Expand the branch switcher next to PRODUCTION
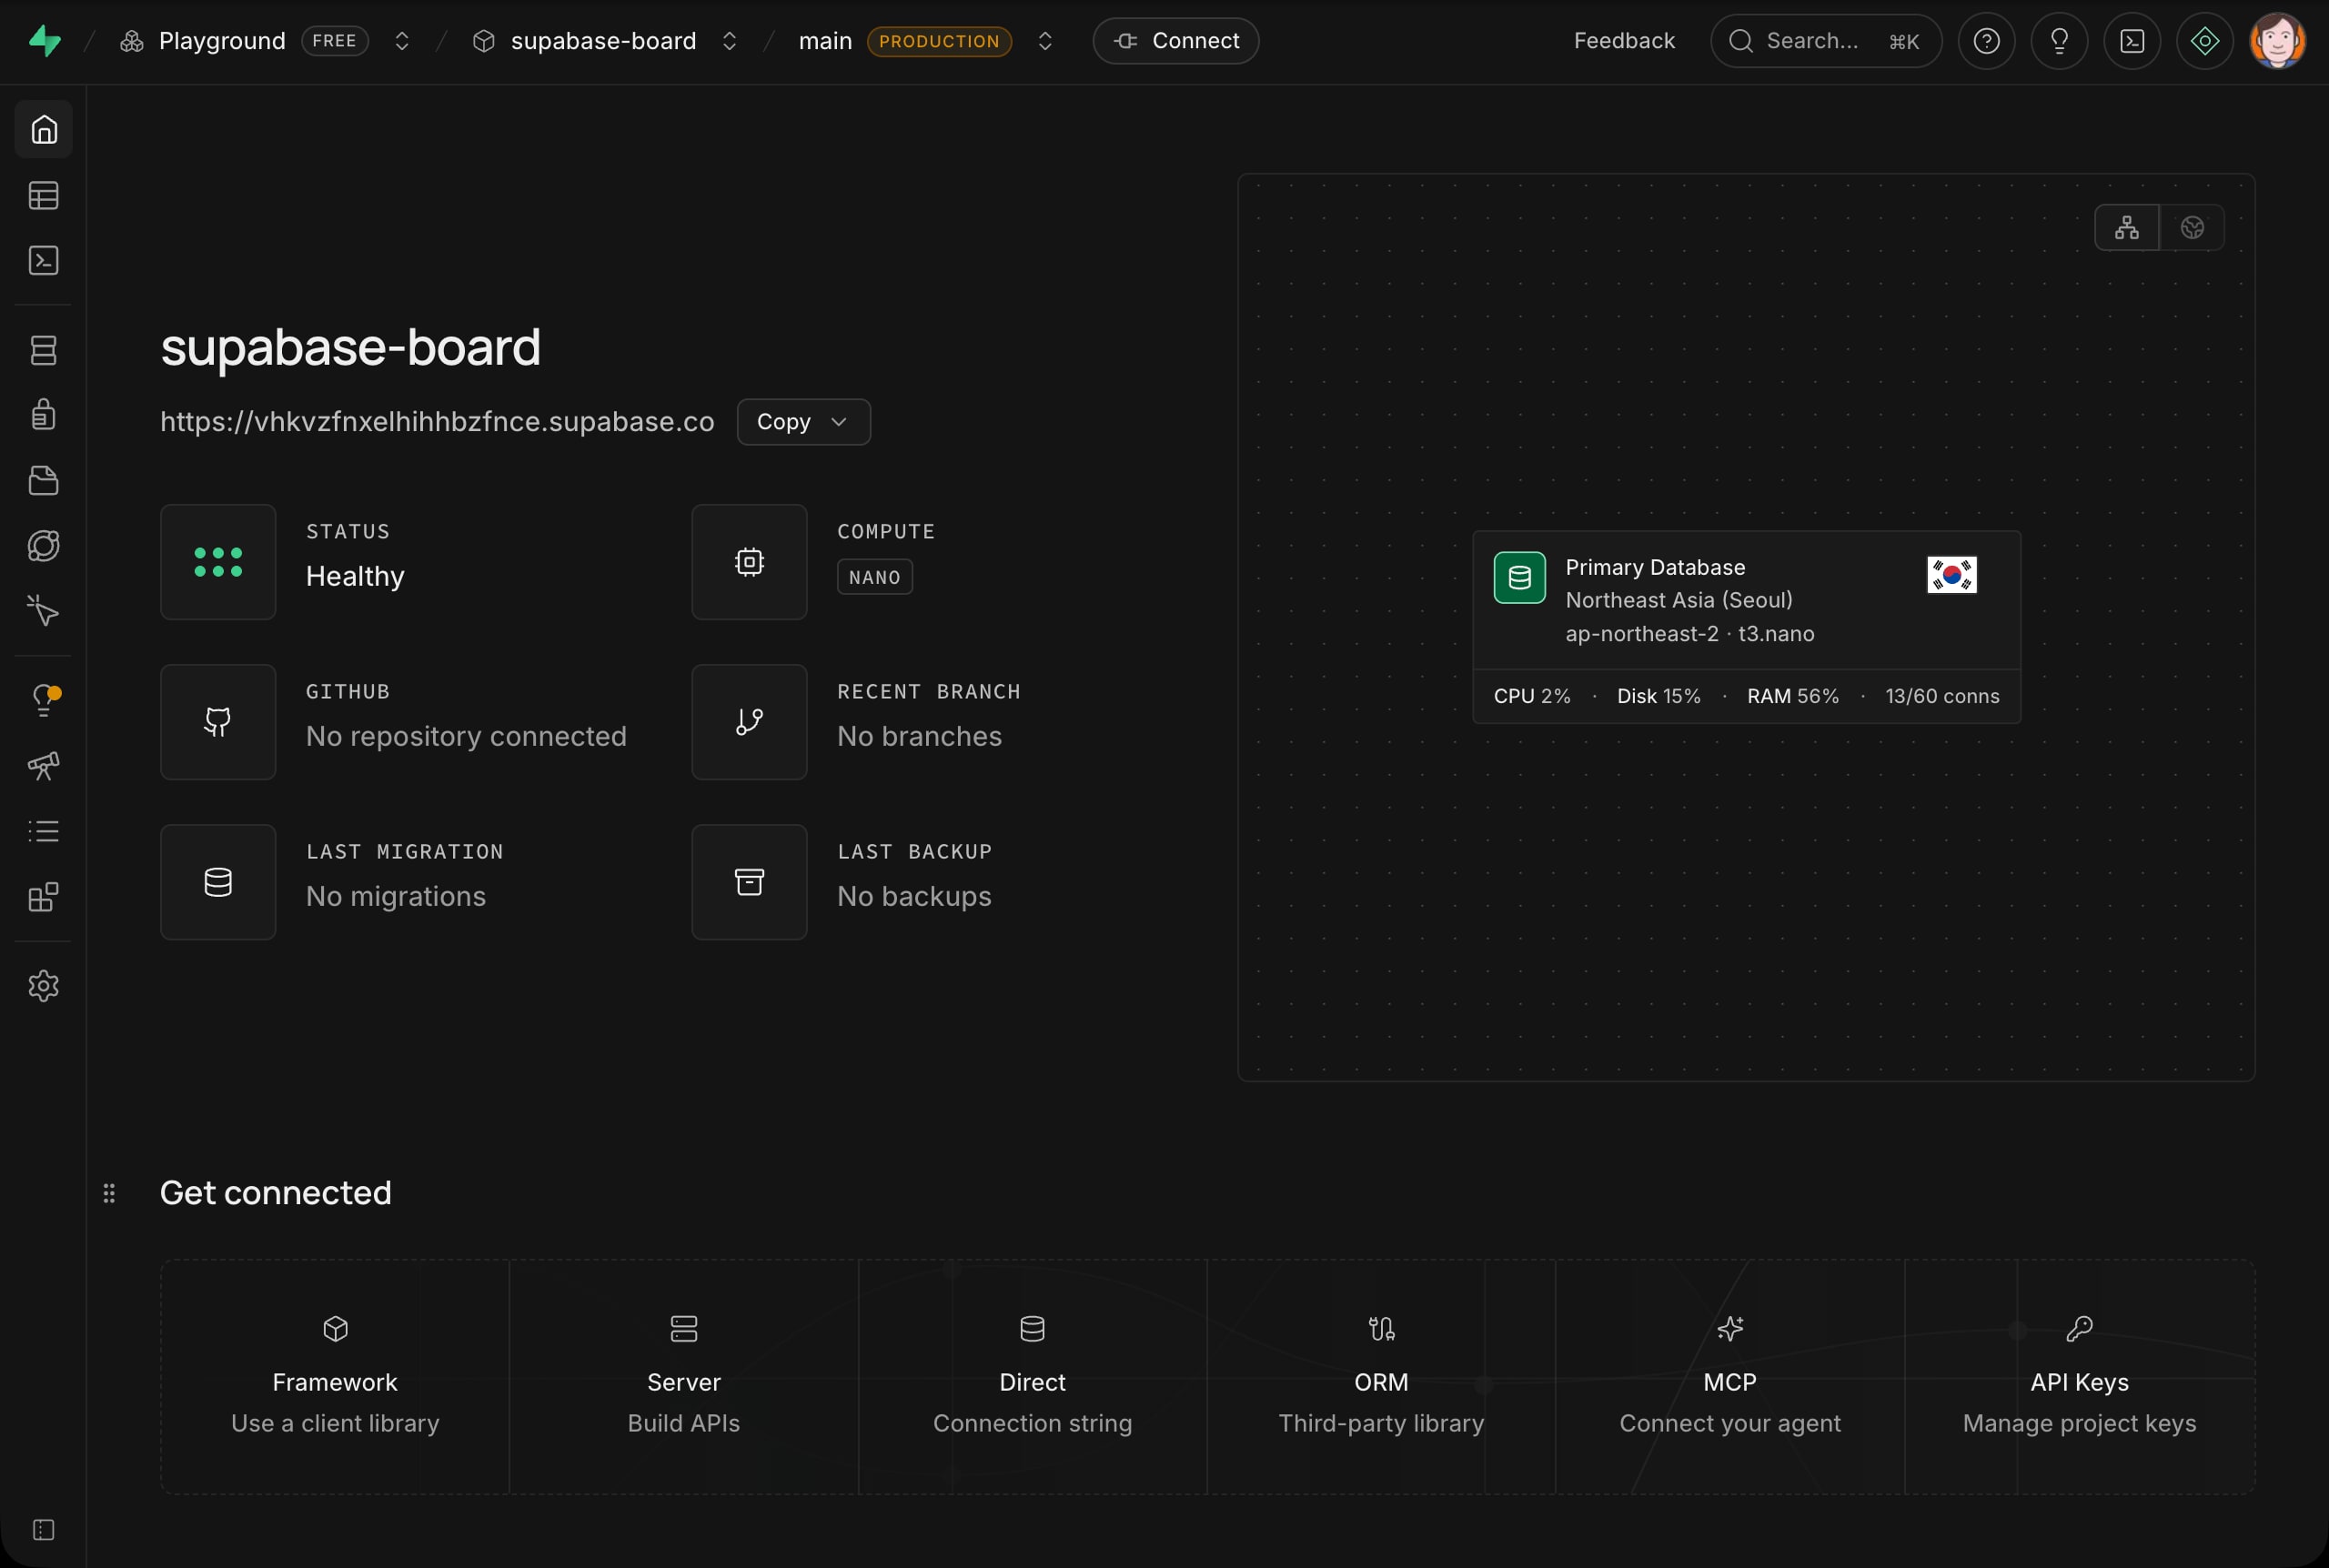The width and height of the screenshot is (2329, 1568). pyautogui.click(x=1045, y=41)
